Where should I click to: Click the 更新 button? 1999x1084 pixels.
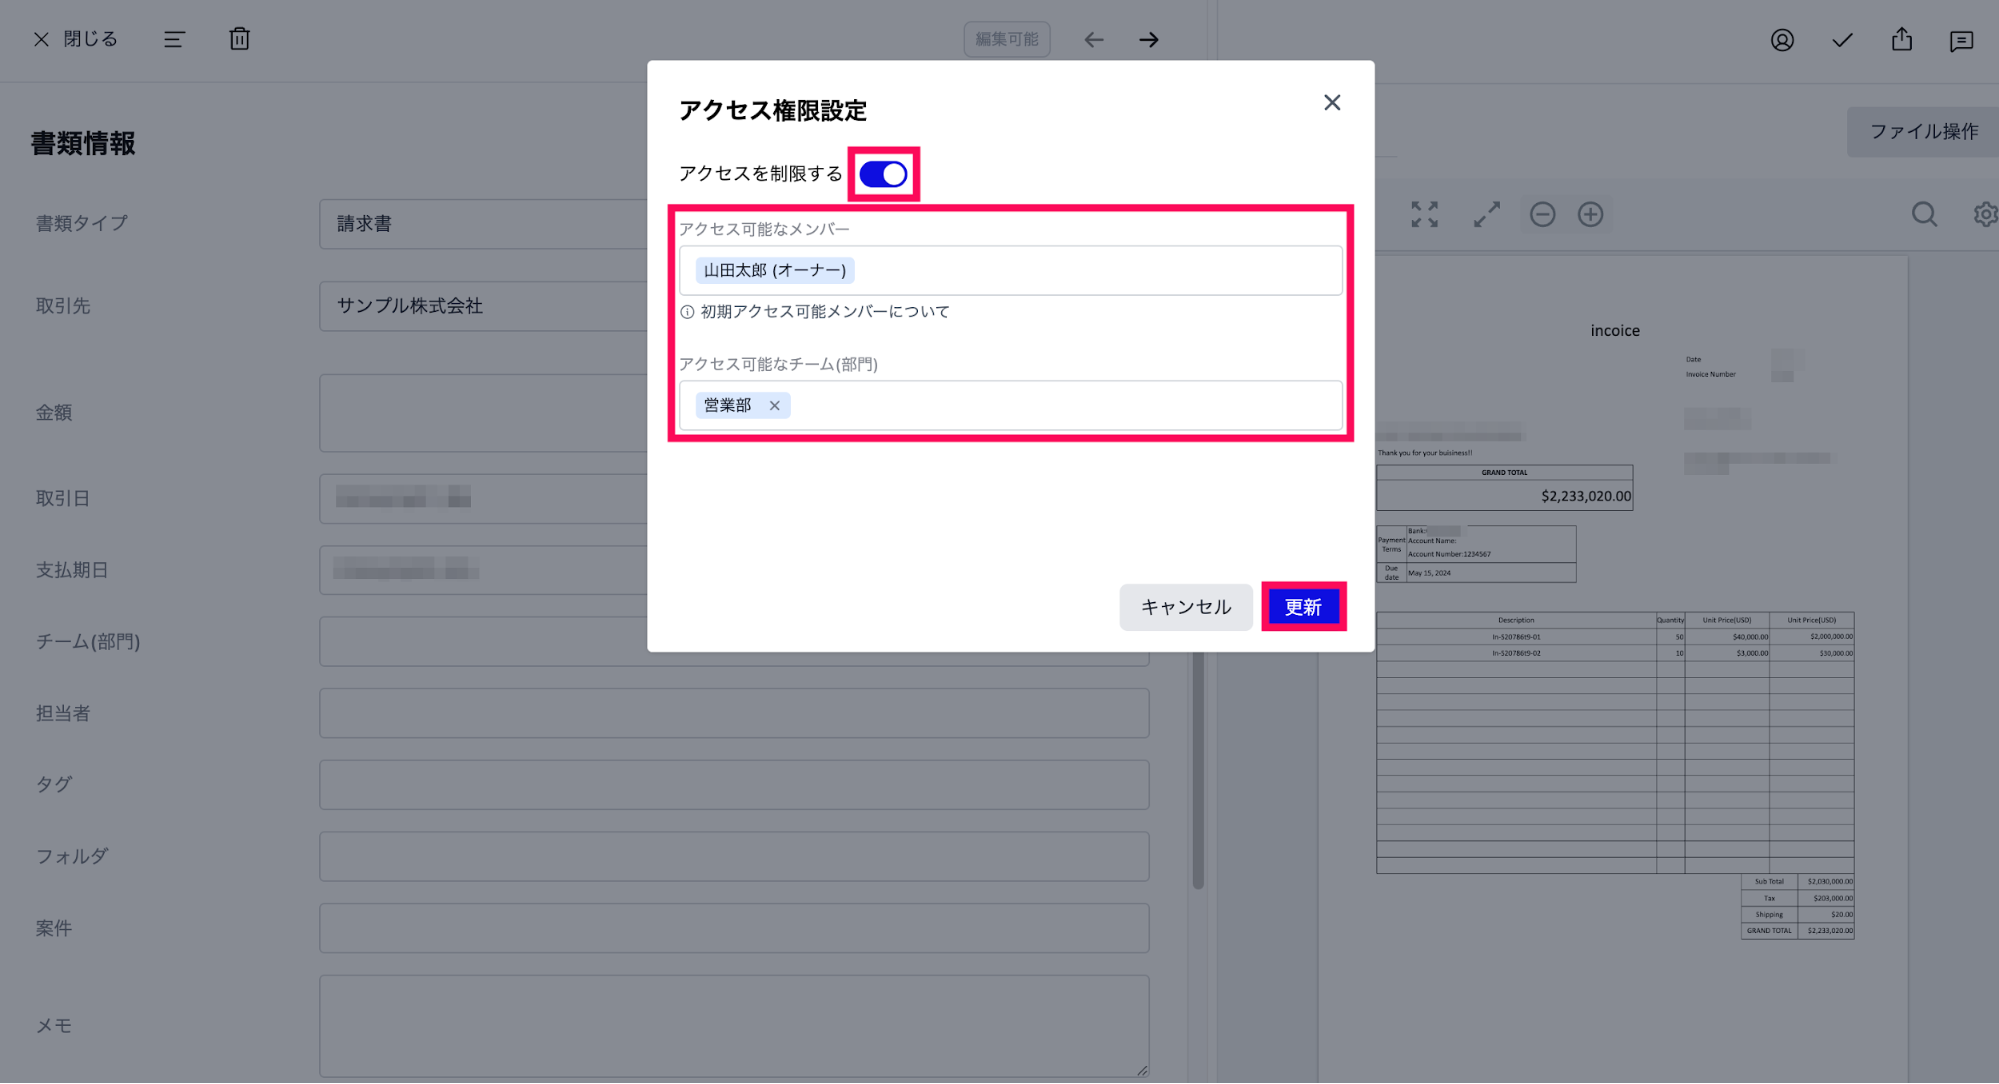point(1304,607)
